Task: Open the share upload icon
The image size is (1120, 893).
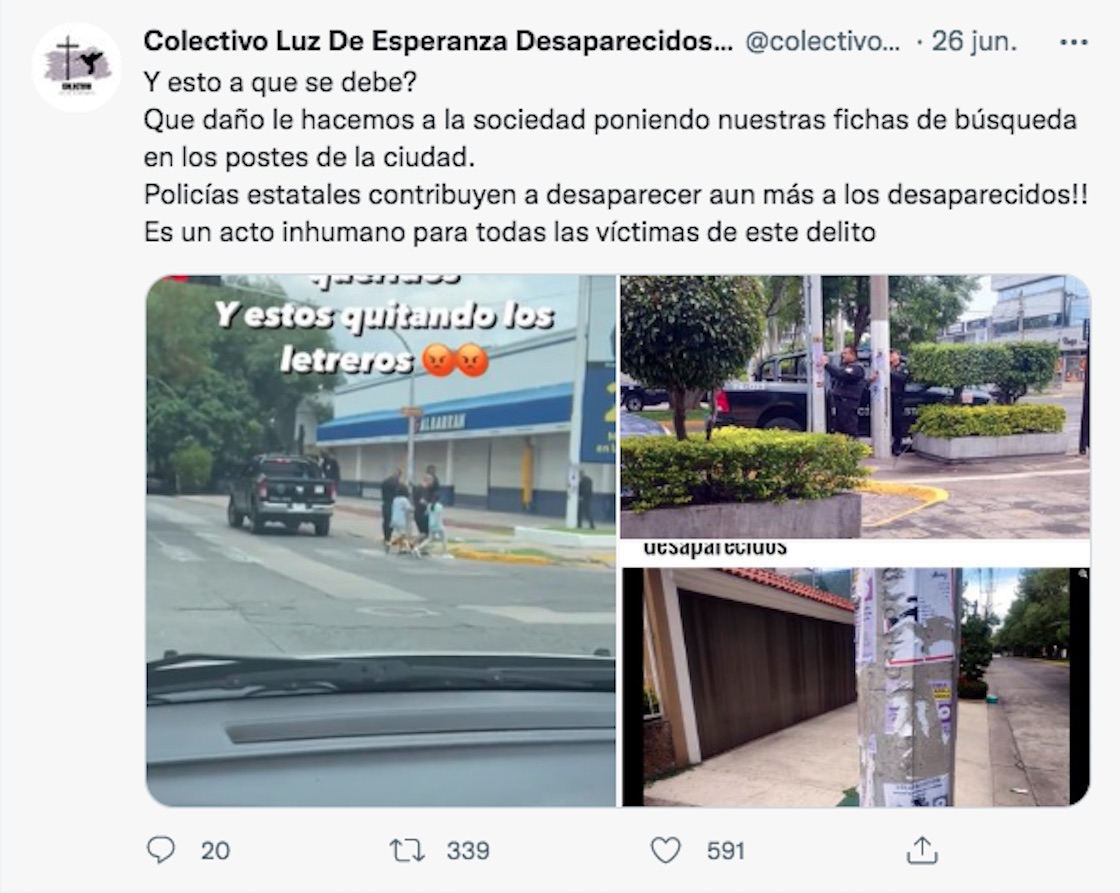Action: (921, 850)
